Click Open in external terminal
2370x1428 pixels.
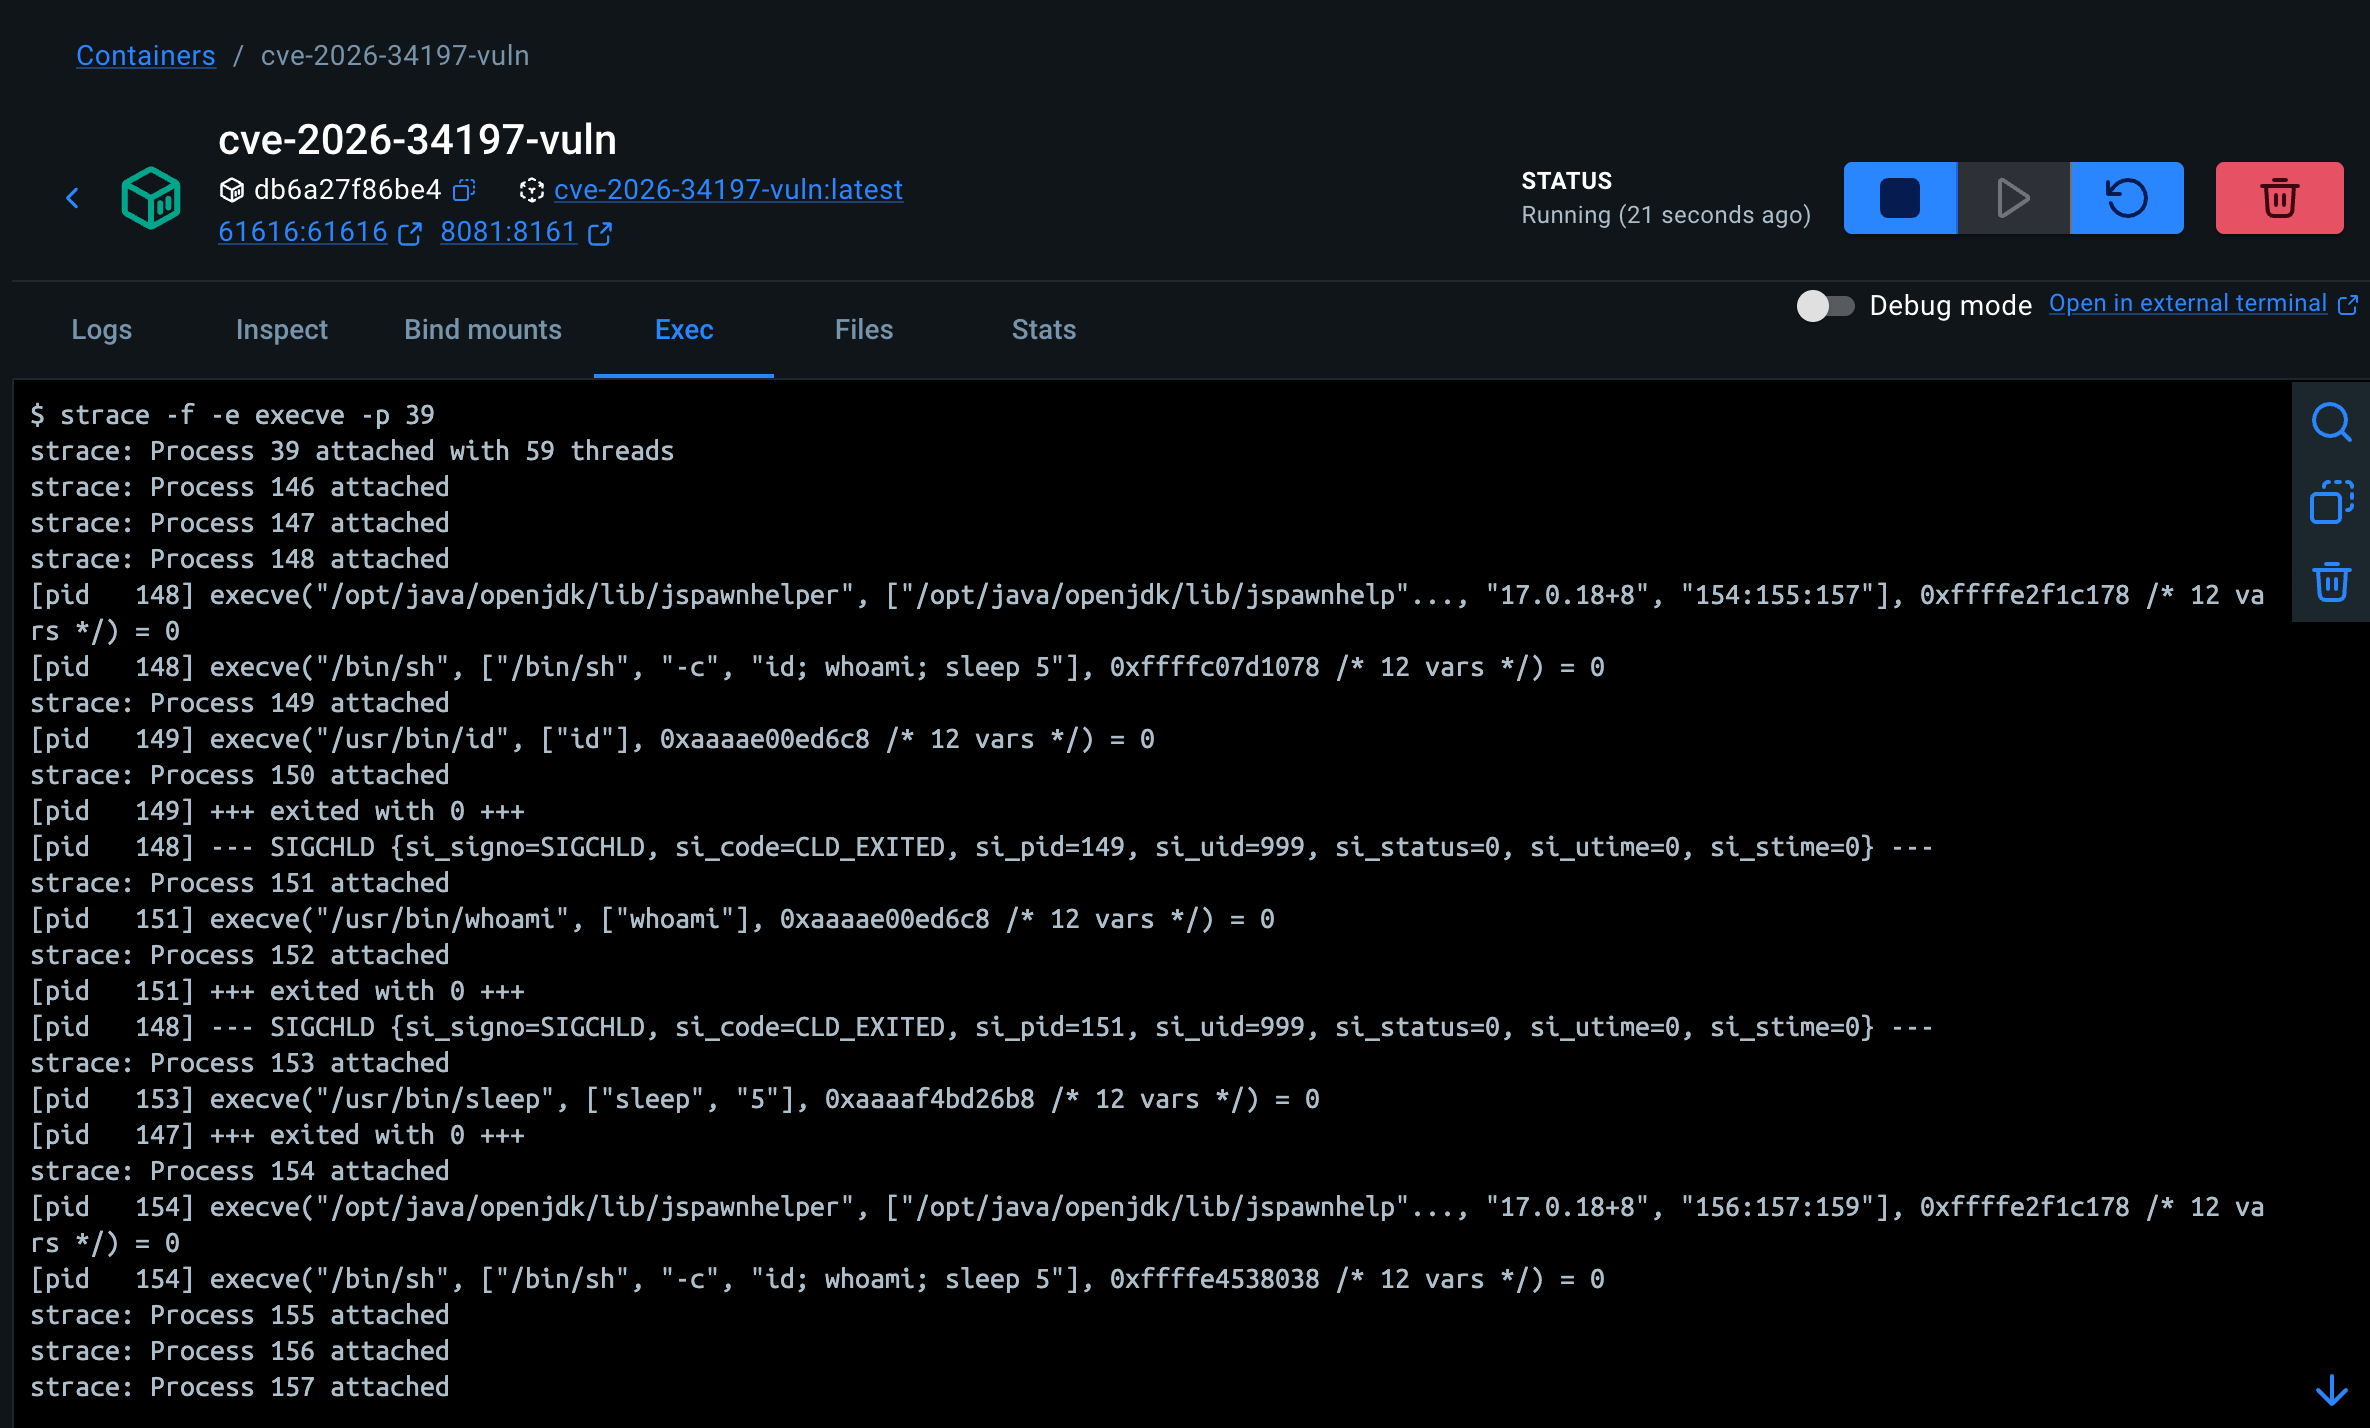click(2188, 303)
